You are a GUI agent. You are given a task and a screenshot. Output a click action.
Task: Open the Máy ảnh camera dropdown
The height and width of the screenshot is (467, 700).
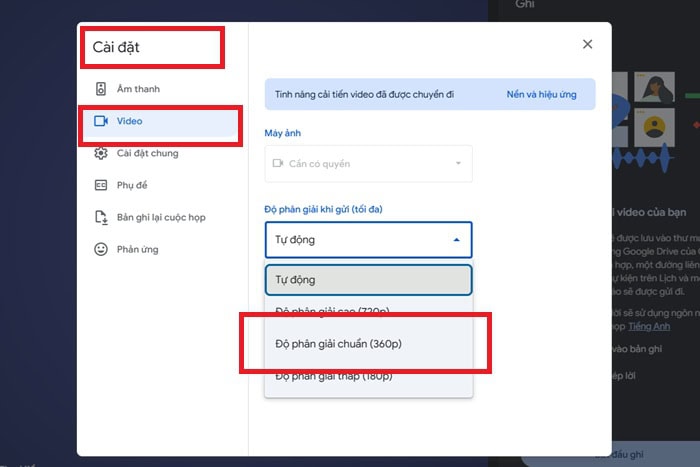368,163
